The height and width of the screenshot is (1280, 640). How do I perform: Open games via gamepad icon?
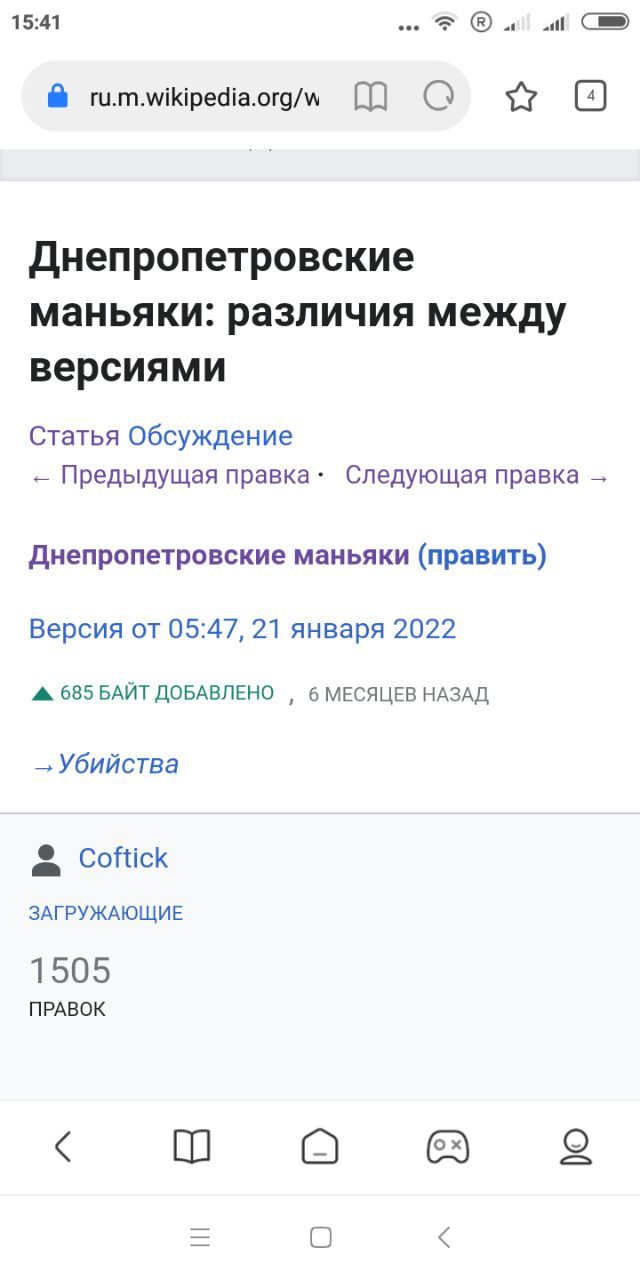click(447, 1146)
